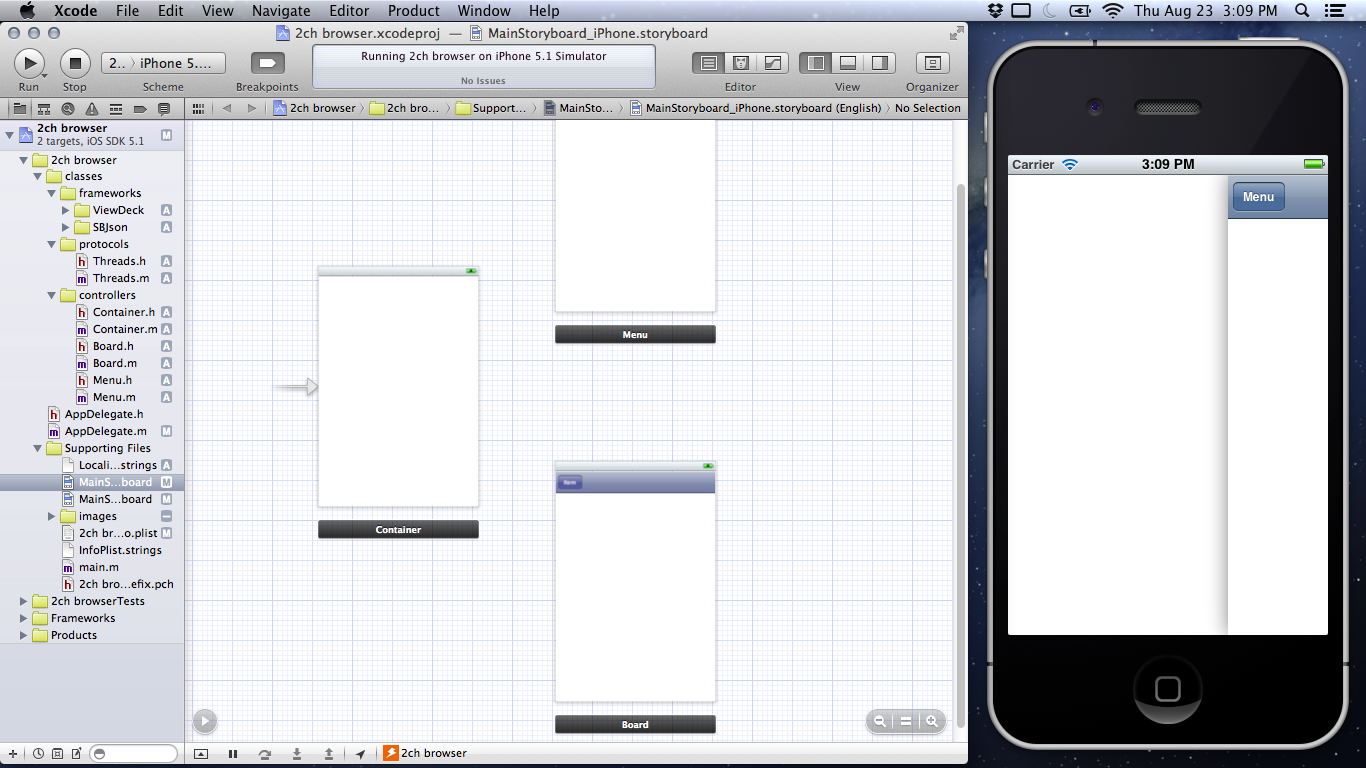The width and height of the screenshot is (1366, 768).
Task: Show the Breakpoint navigator
Action: (140, 108)
